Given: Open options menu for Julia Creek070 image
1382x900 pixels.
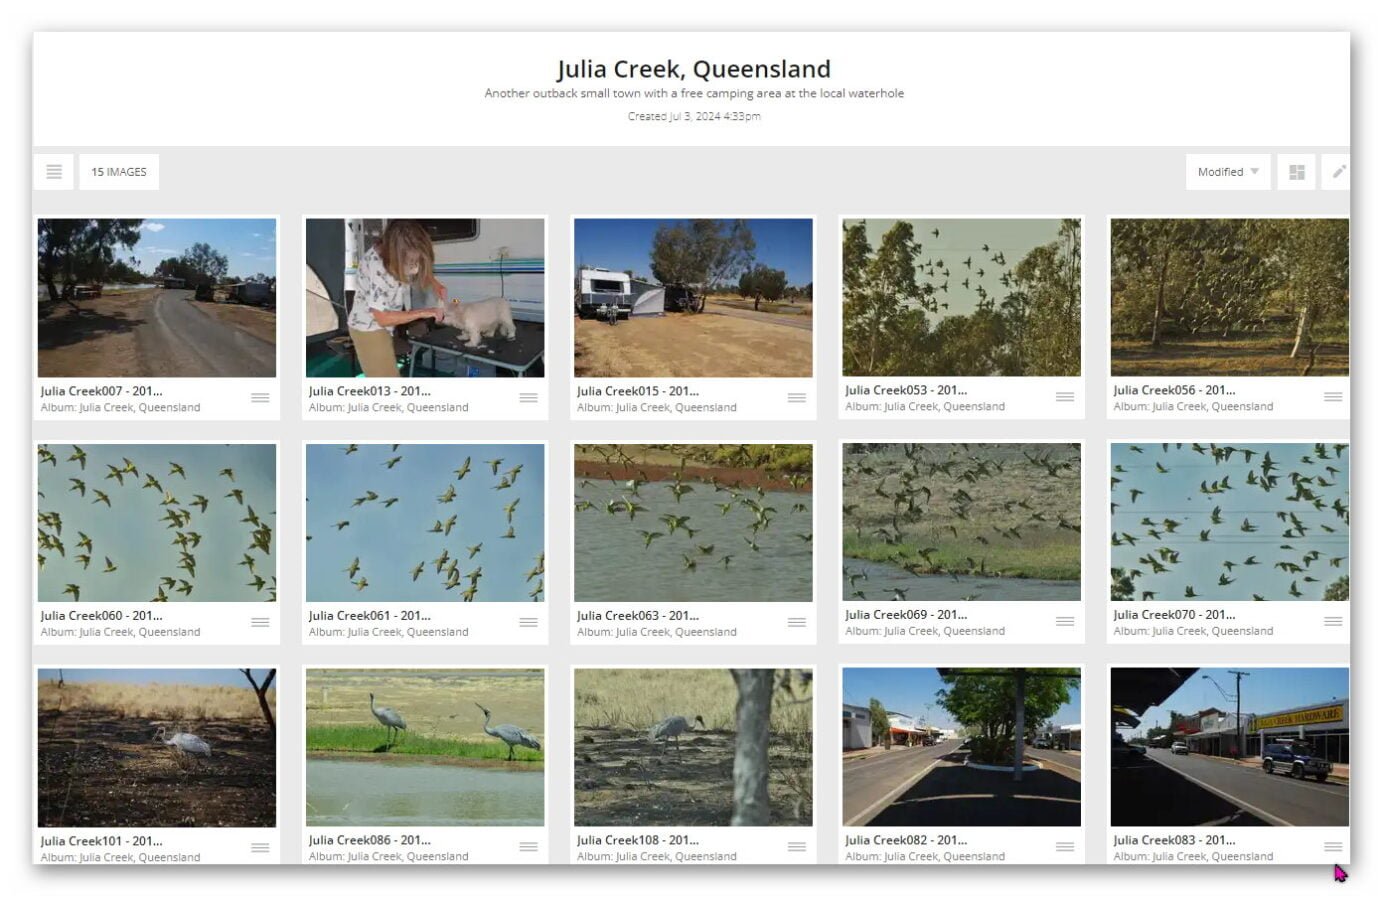Looking at the screenshot, I should click(1332, 621).
